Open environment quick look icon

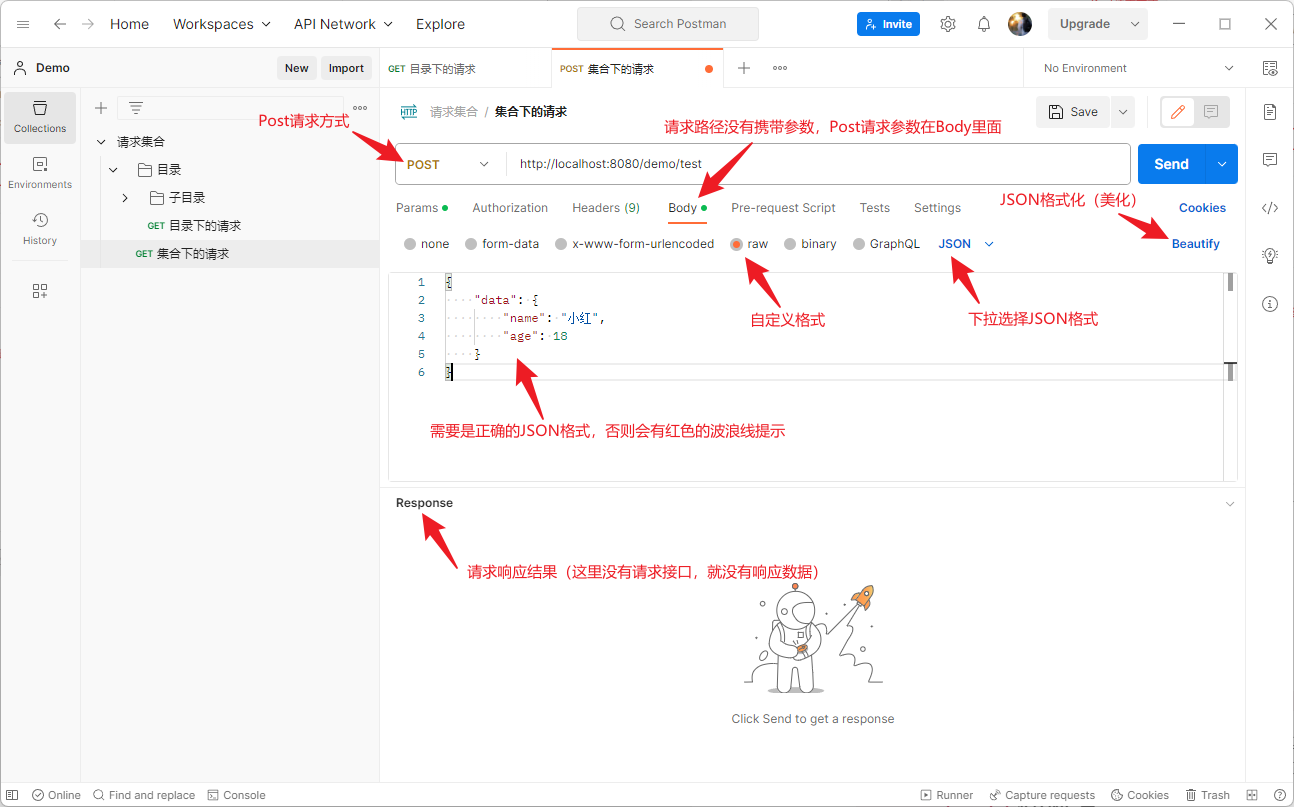[x=1270, y=68]
